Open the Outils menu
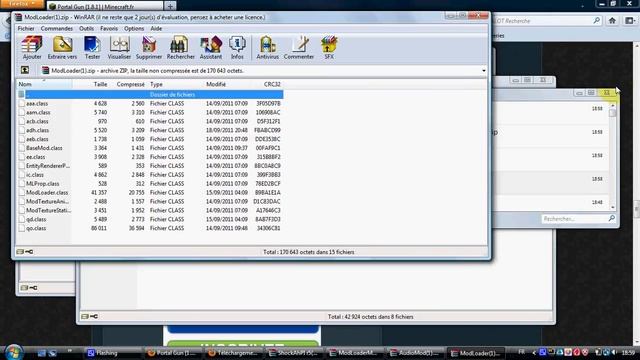 click(86, 29)
